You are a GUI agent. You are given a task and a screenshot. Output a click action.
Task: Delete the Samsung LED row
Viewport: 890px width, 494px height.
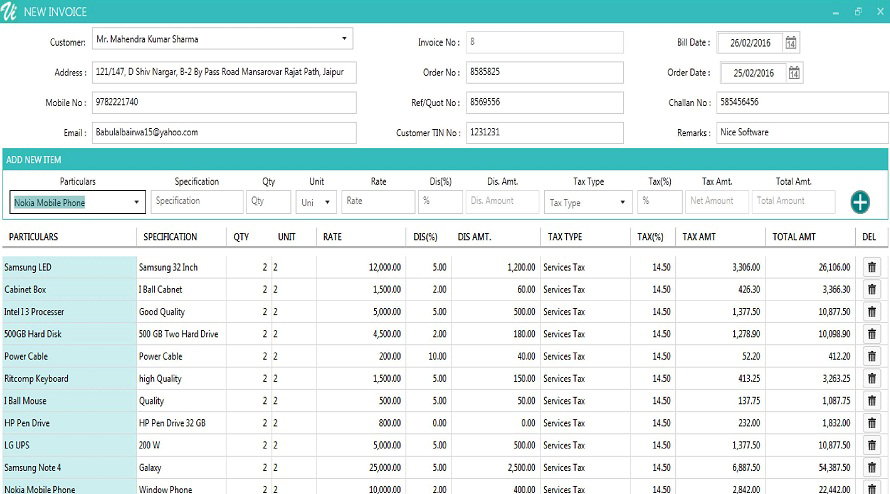[871, 267]
